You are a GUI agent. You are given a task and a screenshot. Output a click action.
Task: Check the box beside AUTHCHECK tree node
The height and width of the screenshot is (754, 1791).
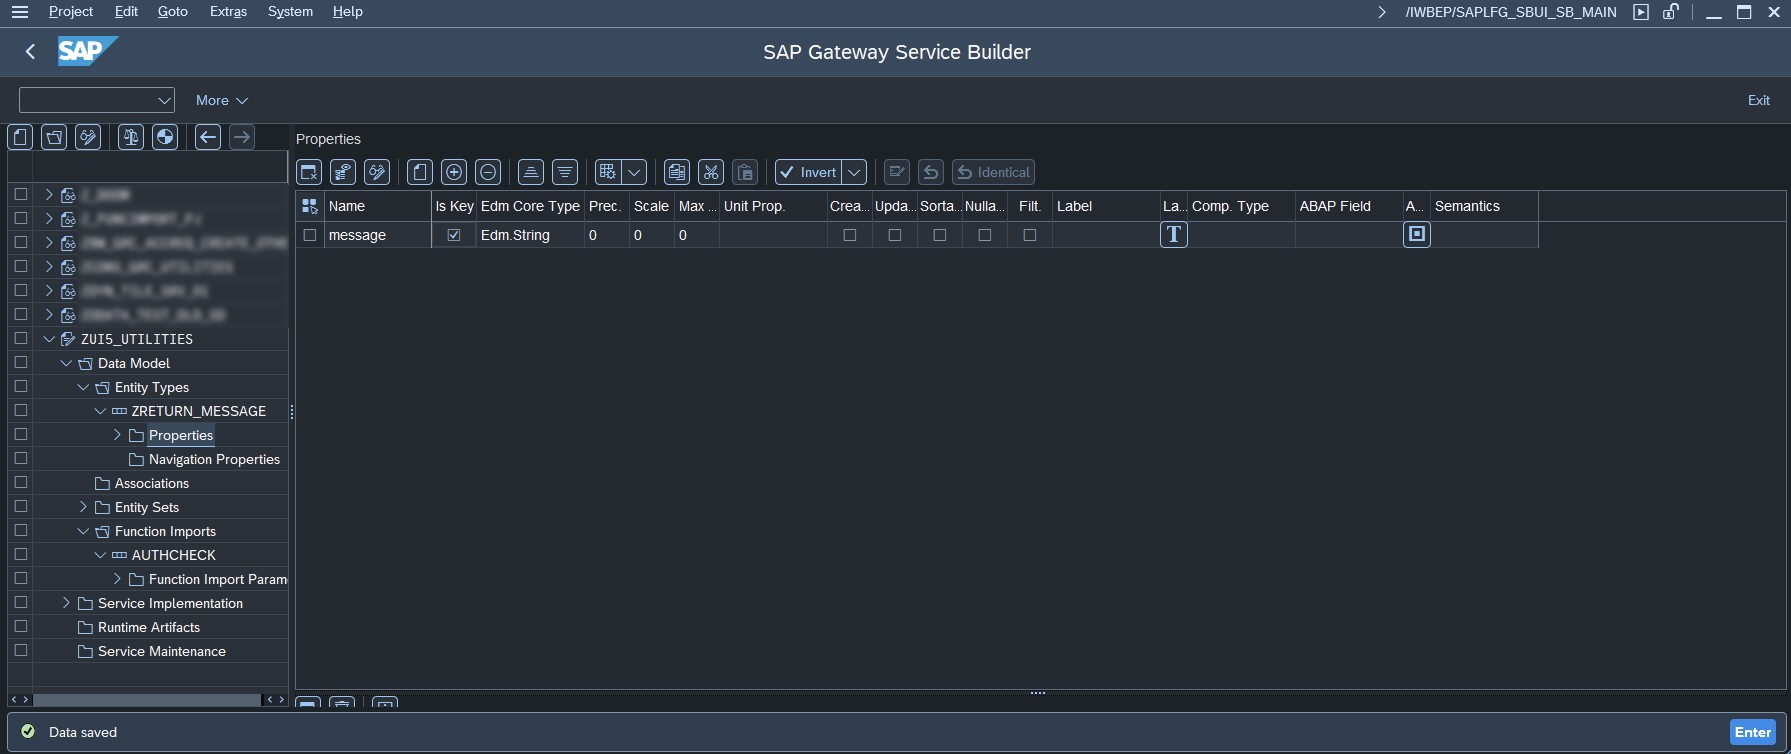pyautogui.click(x=20, y=555)
